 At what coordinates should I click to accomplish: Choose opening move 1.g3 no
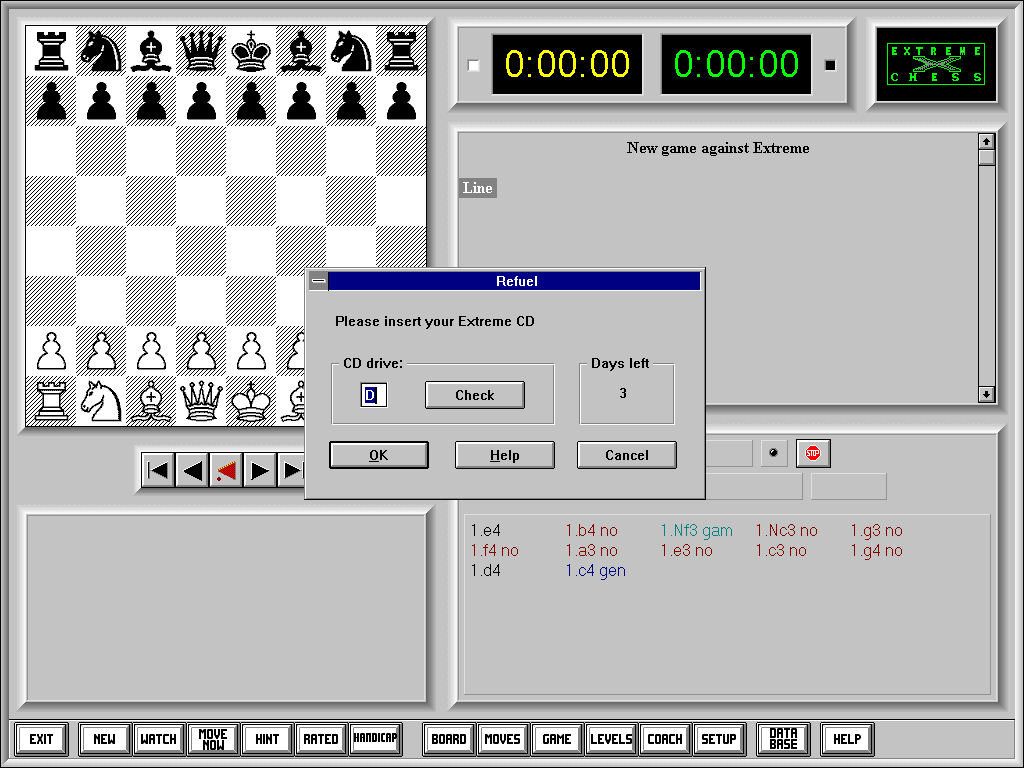coord(876,531)
